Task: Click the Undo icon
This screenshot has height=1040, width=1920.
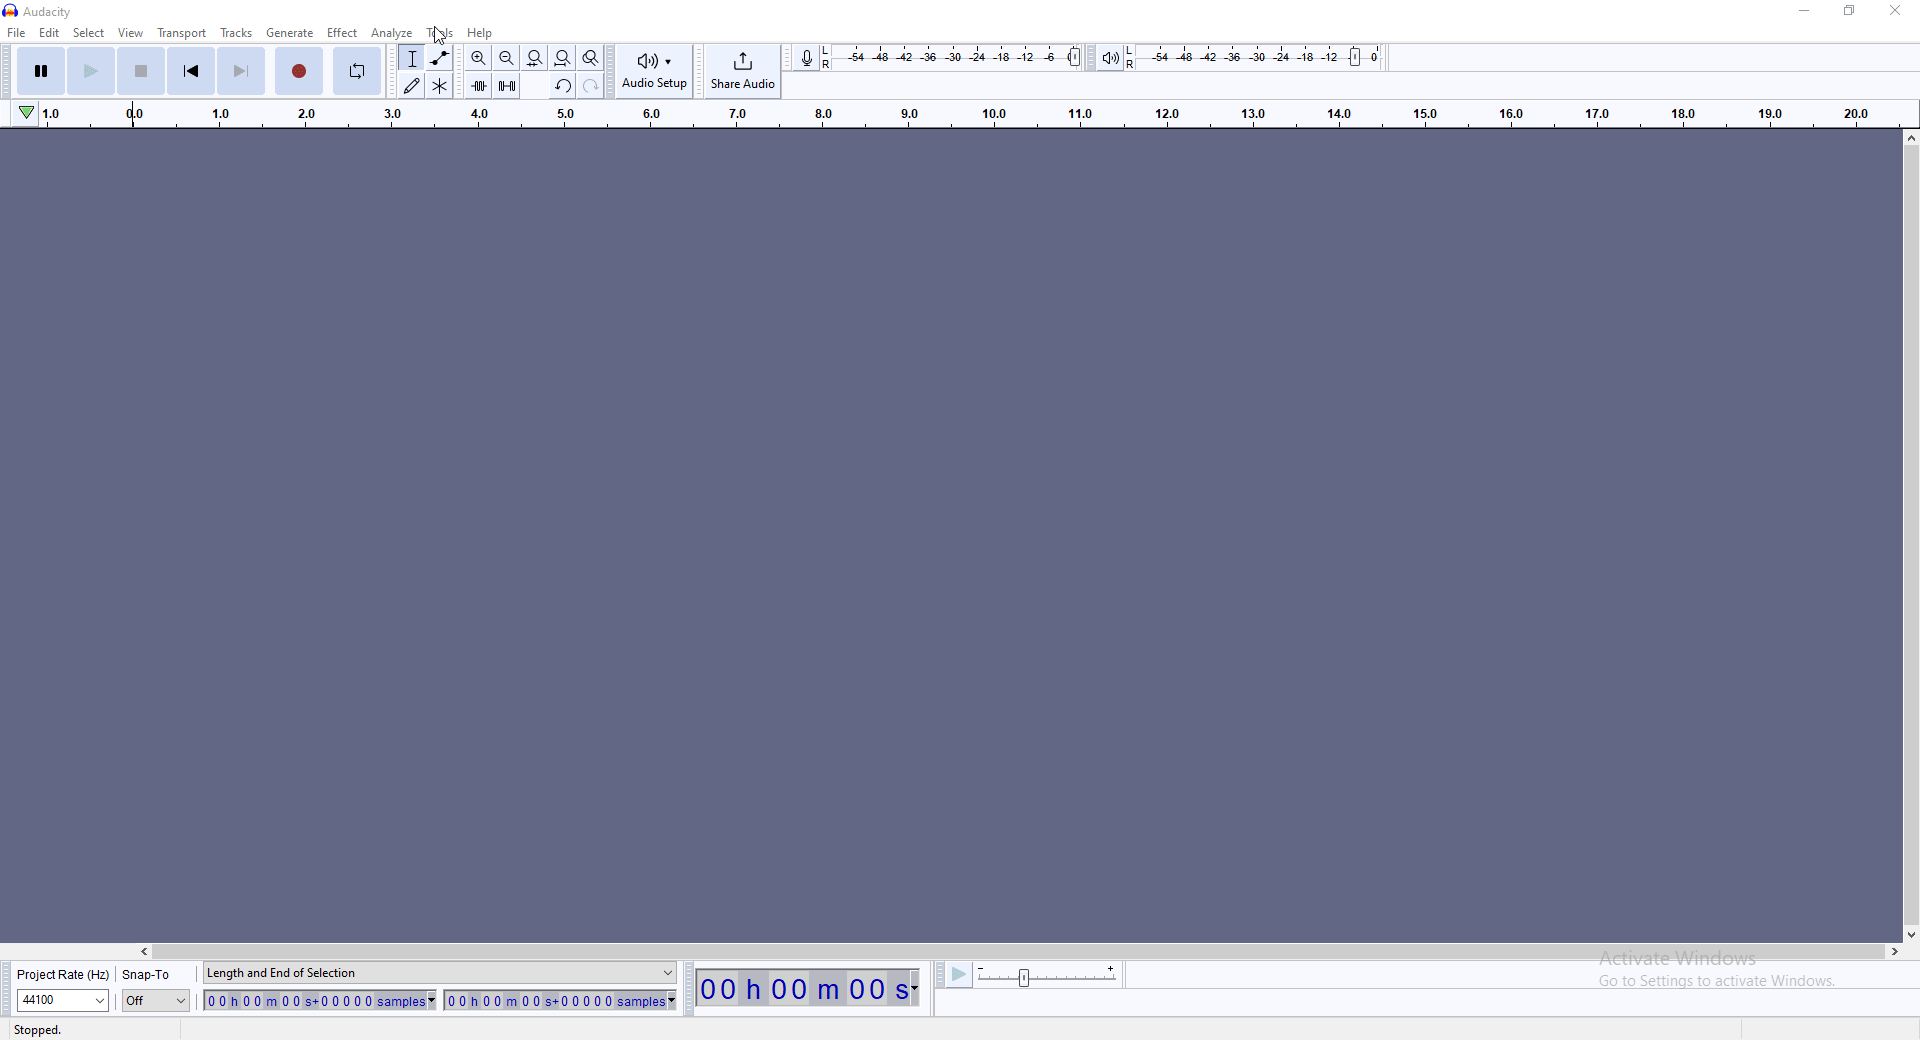Action: [x=562, y=85]
